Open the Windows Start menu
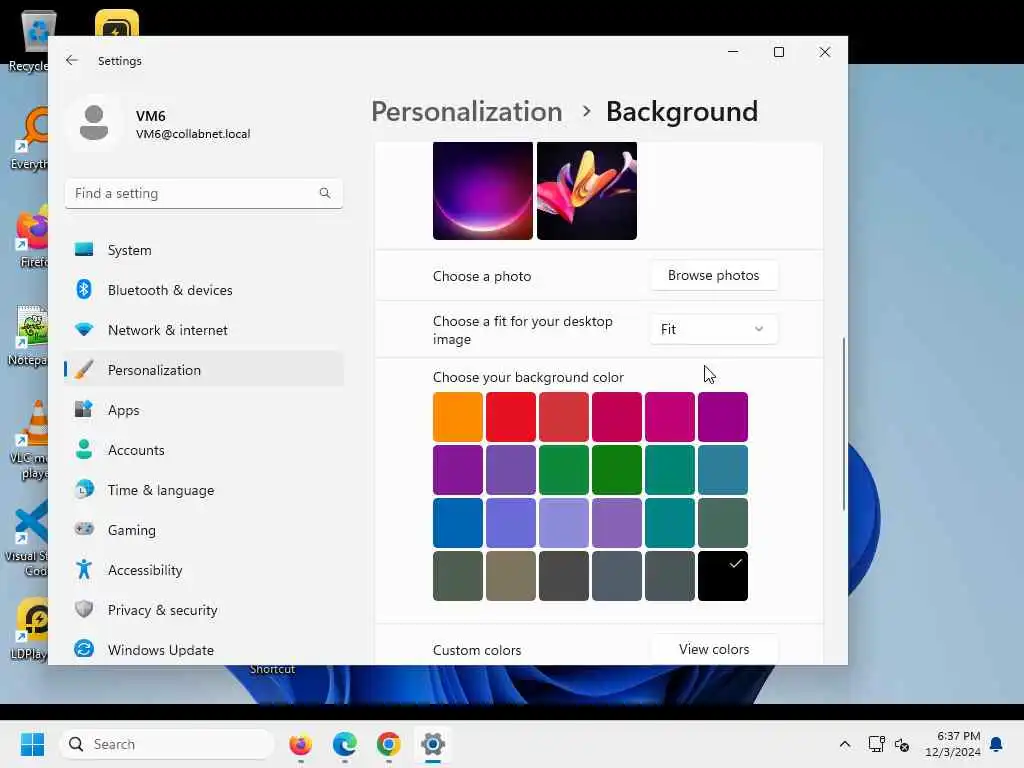This screenshot has width=1024, height=768. click(32, 744)
